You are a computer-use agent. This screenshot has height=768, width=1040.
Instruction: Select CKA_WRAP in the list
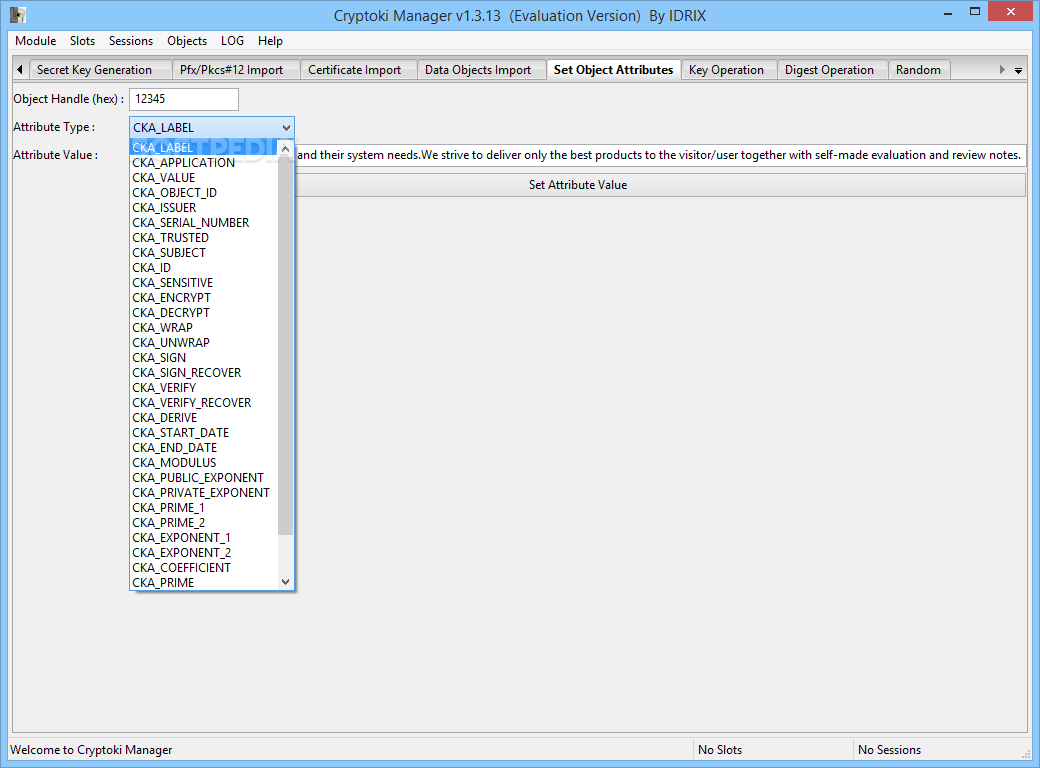click(x=204, y=328)
